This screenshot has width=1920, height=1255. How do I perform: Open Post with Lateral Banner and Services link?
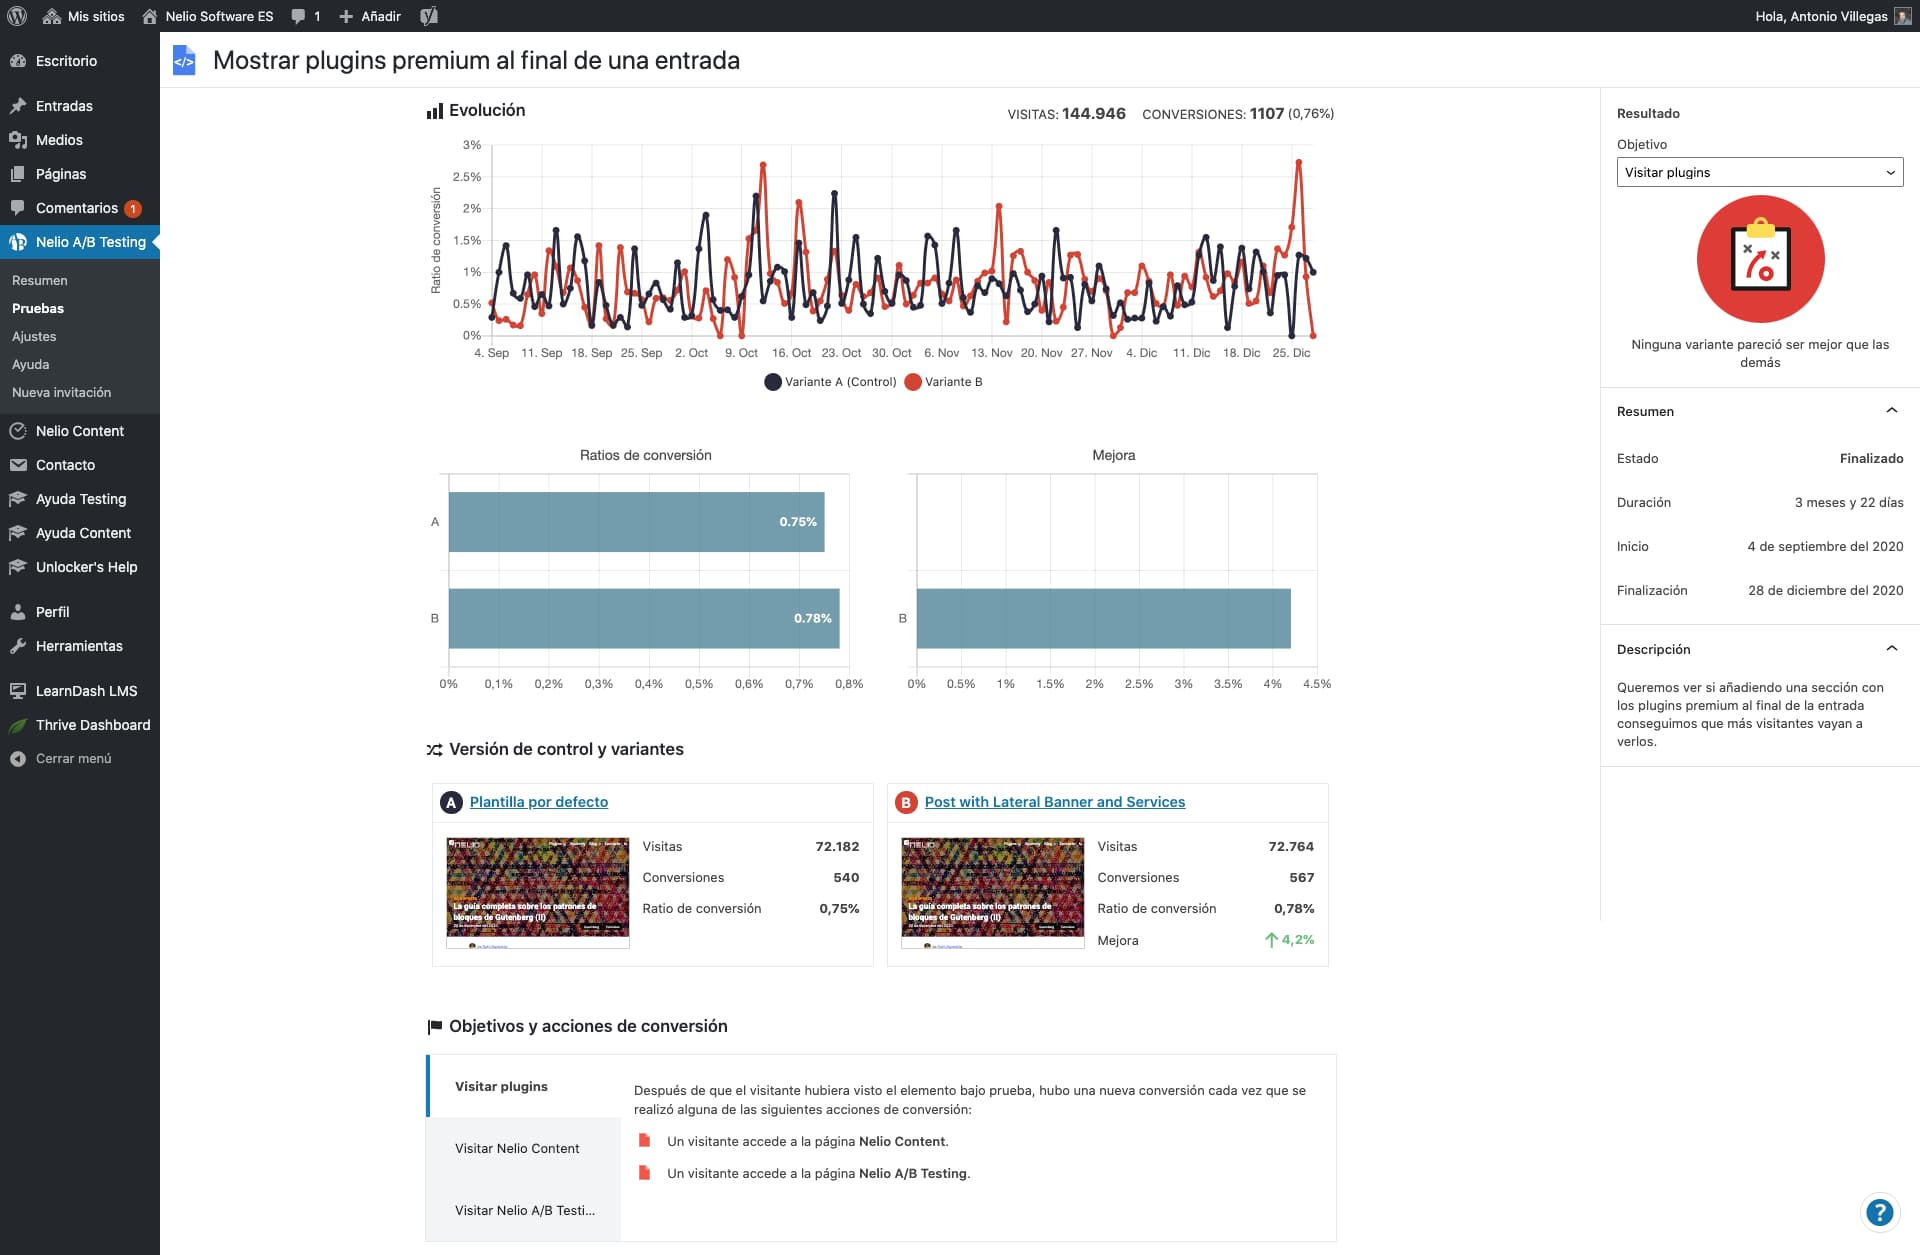[x=1055, y=802]
